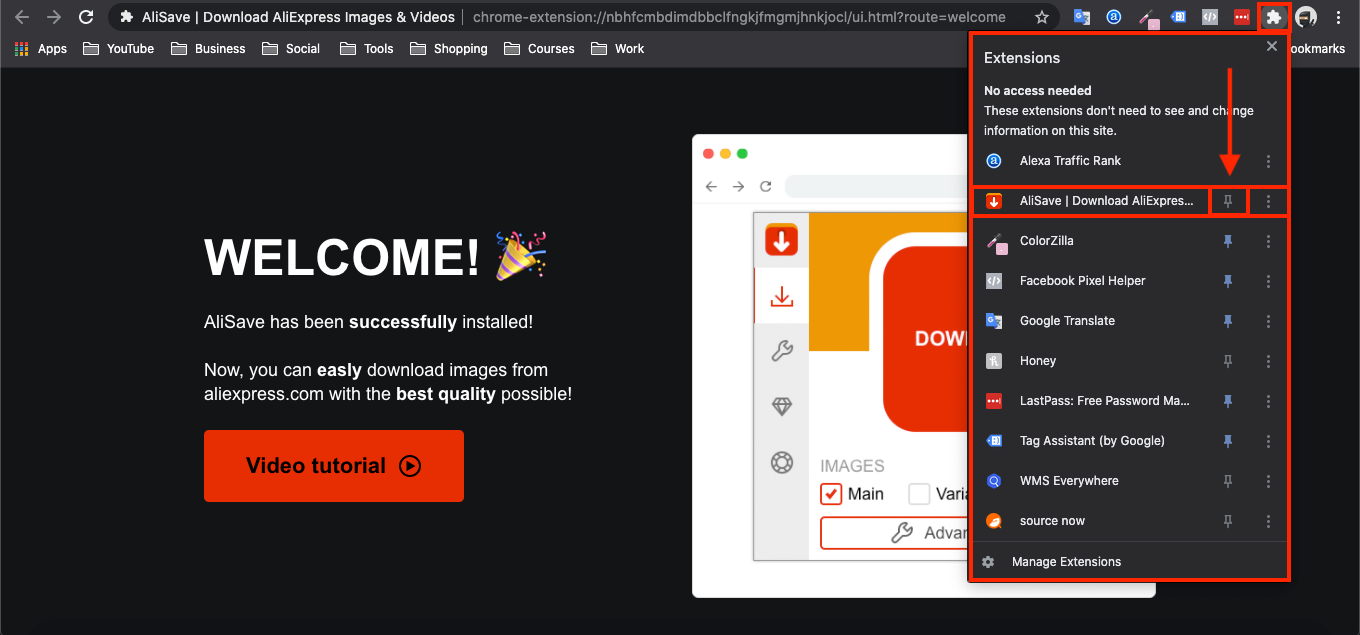
Task: Pin source now to the toolbar
Action: click(x=1229, y=521)
